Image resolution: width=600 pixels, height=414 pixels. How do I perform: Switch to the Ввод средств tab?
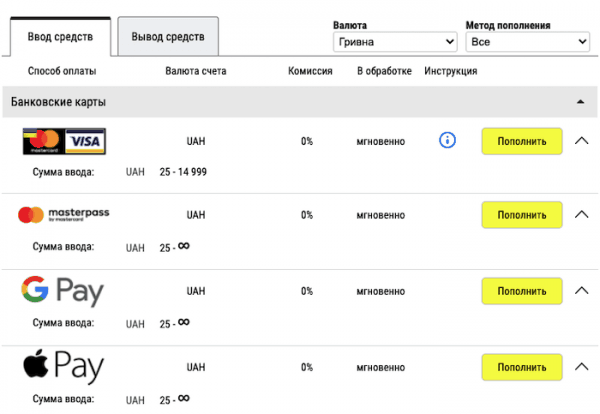[x=62, y=37]
